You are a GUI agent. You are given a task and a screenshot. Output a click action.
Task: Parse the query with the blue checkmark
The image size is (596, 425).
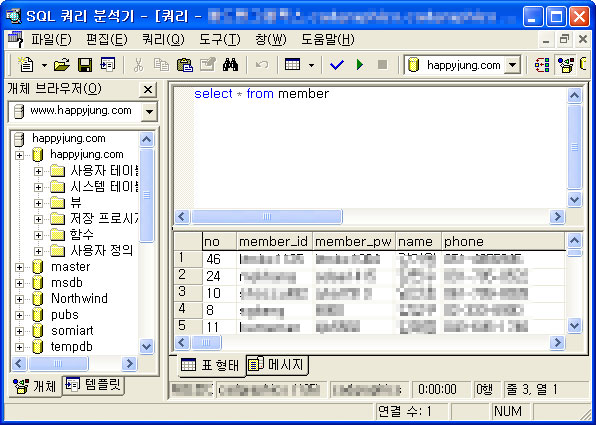coord(337,65)
